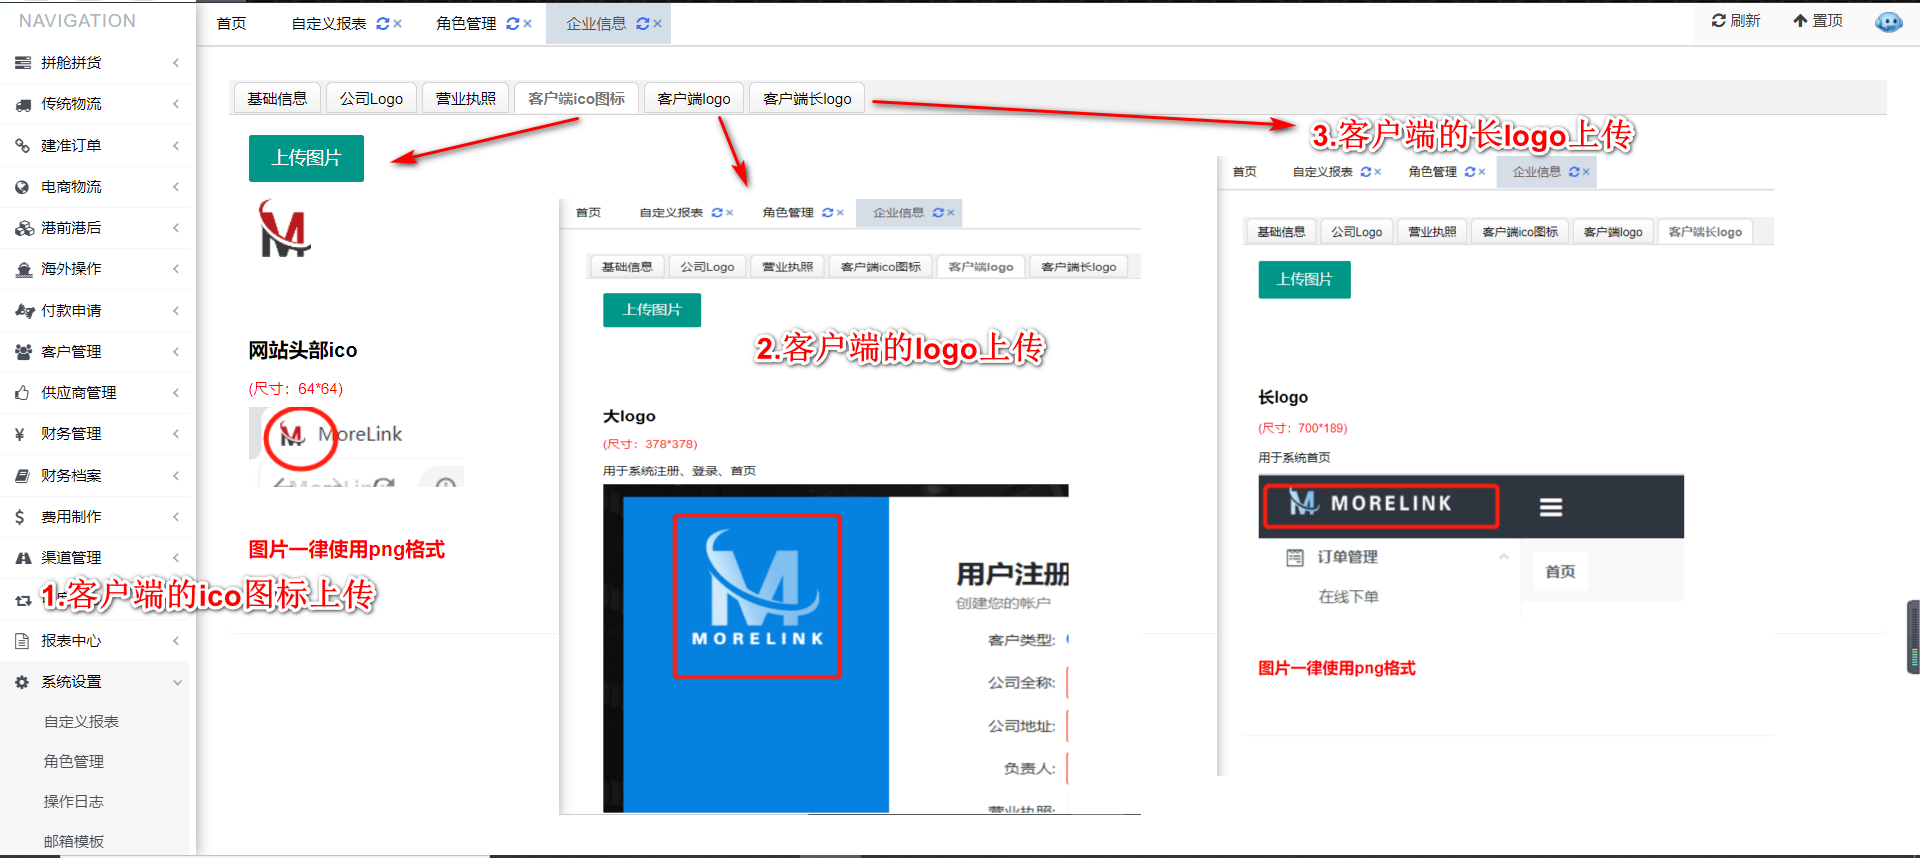The height and width of the screenshot is (858, 1920).
Task: Open 自定义报表 under 系统设置 in sidebar
Action: tap(81, 722)
